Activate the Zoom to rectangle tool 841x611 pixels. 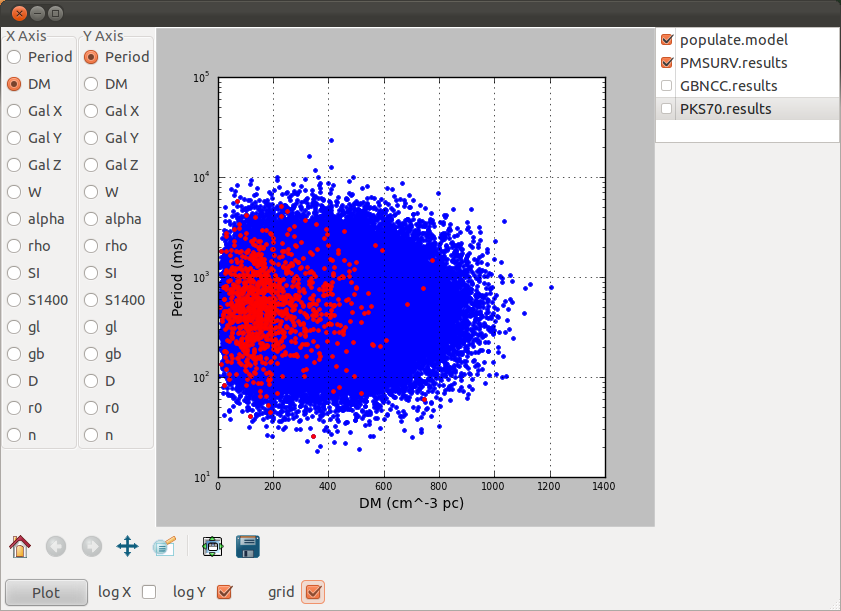(x=164, y=546)
